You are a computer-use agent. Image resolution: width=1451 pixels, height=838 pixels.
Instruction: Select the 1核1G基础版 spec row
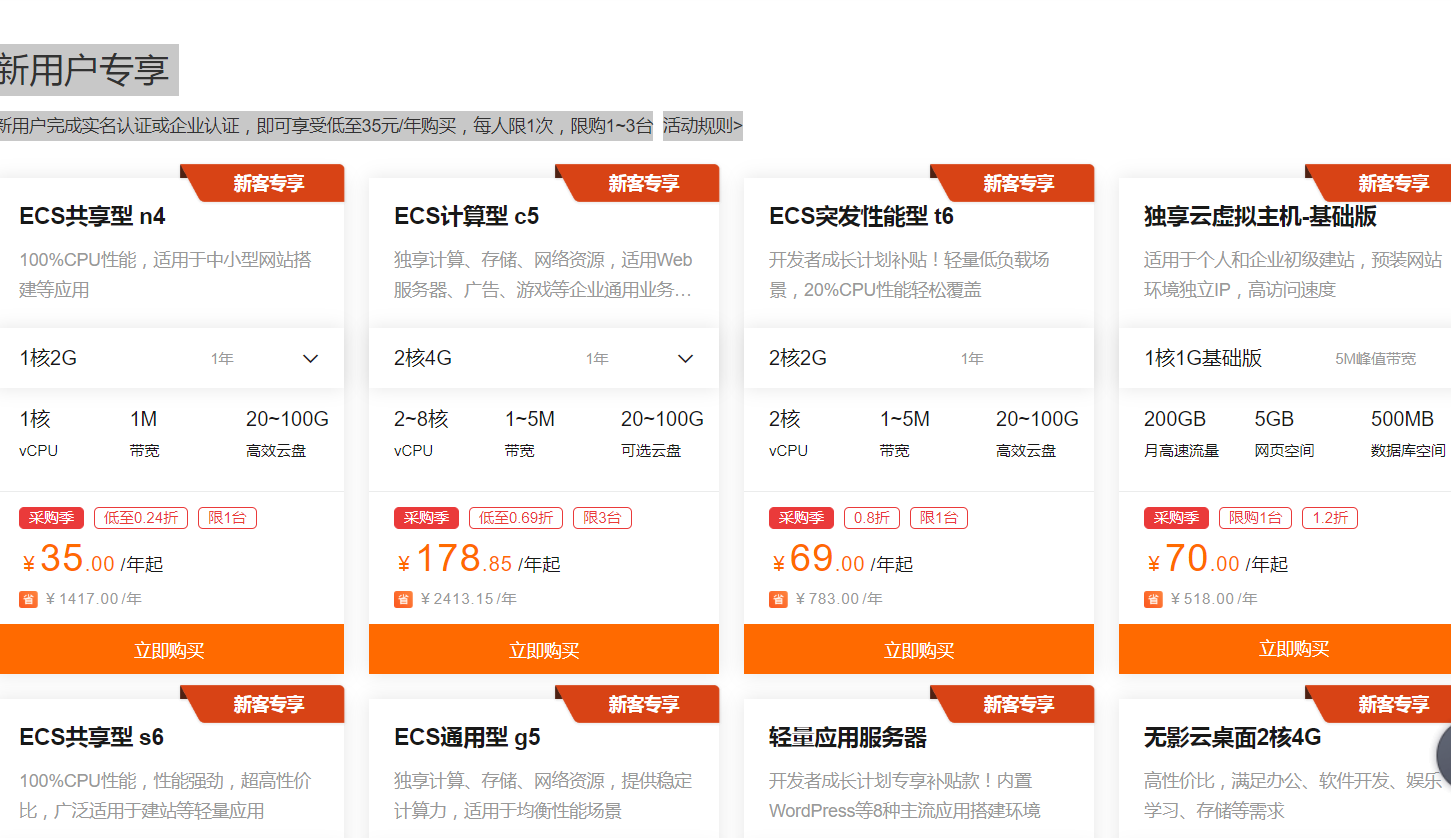(1285, 358)
